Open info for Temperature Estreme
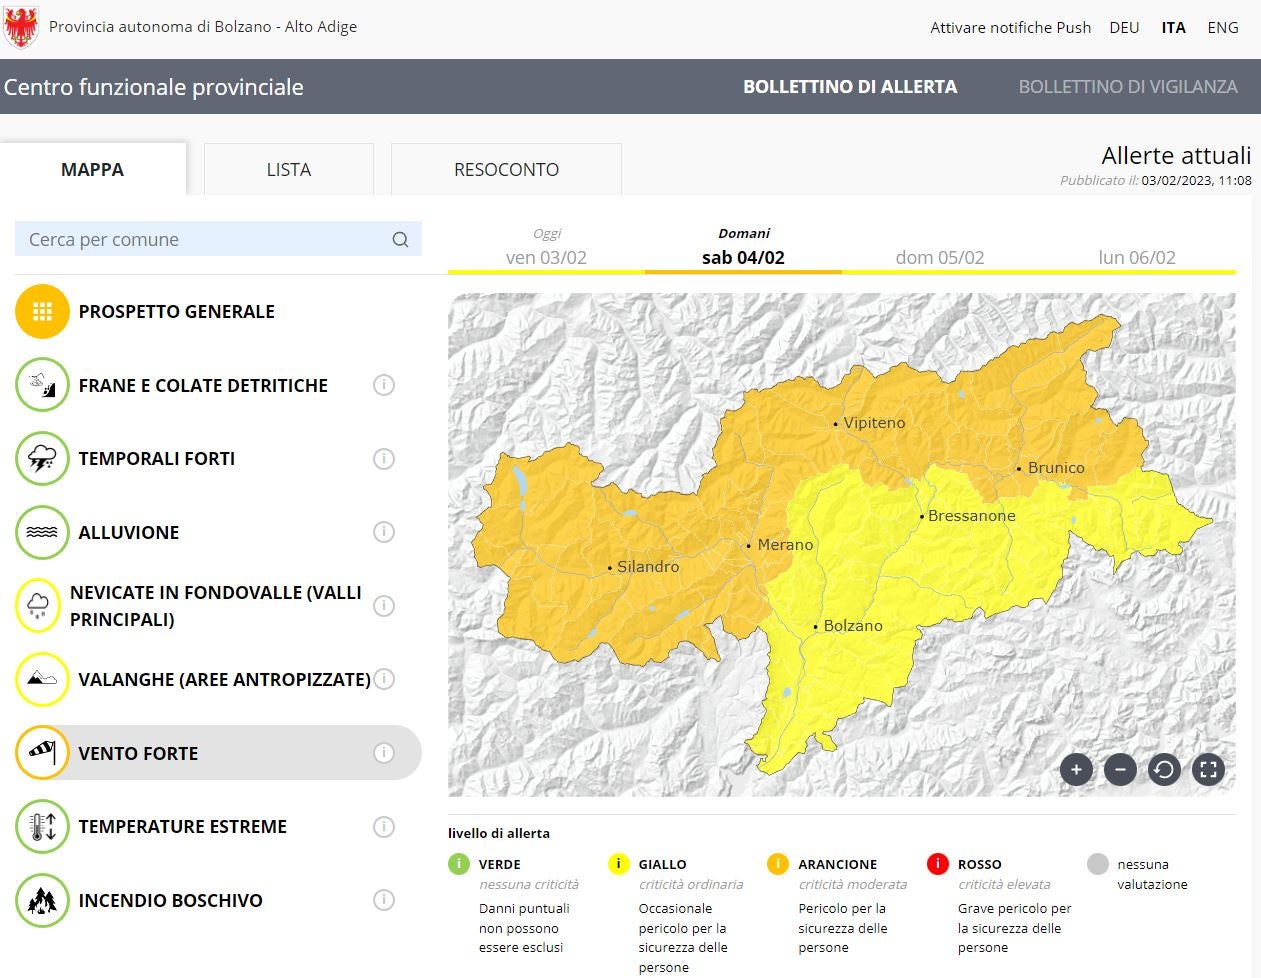 click(384, 827)
